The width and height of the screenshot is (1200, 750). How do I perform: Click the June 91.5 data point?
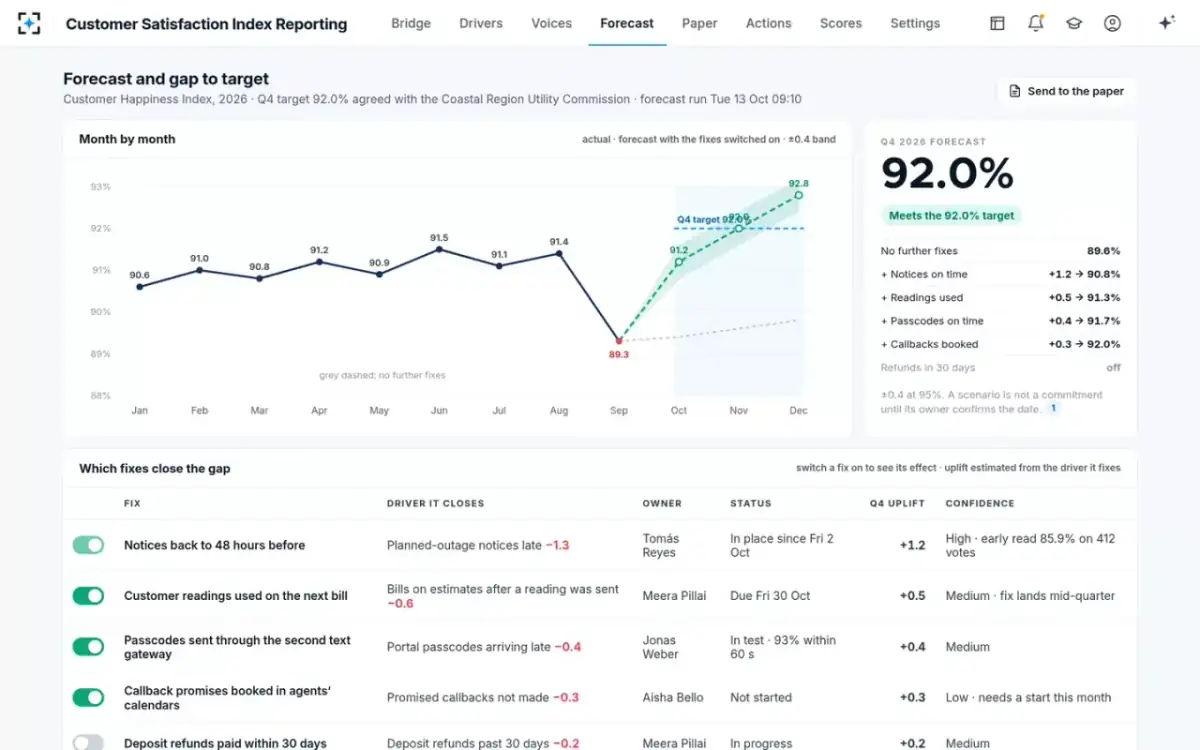tap(439, 249)
